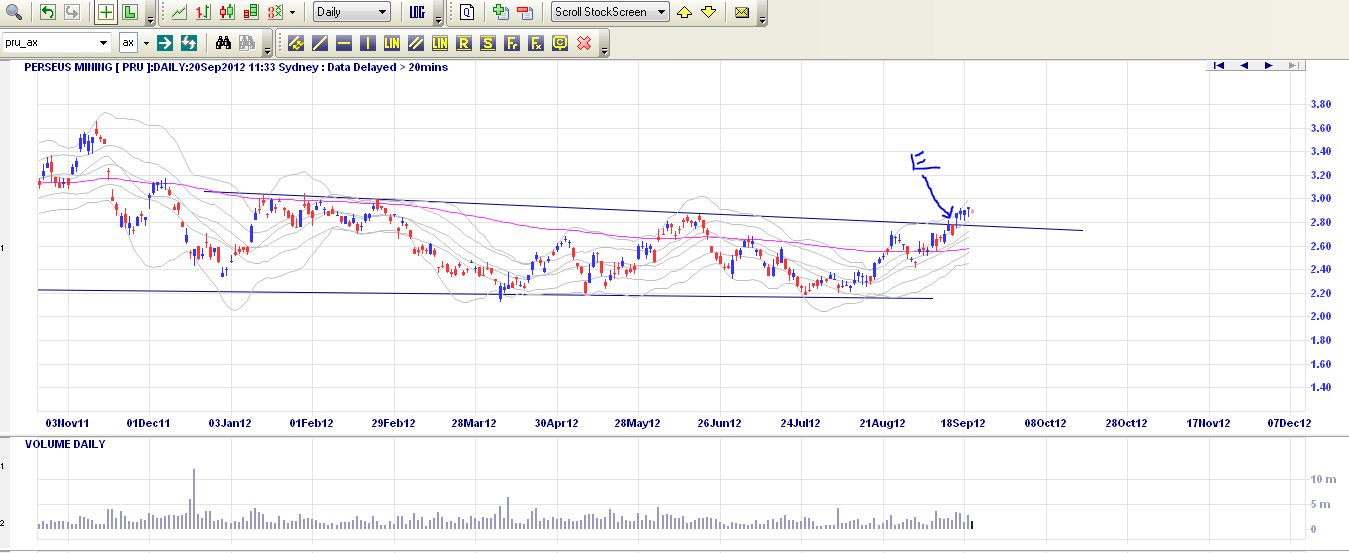Click the greyed jump-to-end arrow

[x=1294, y=65]
